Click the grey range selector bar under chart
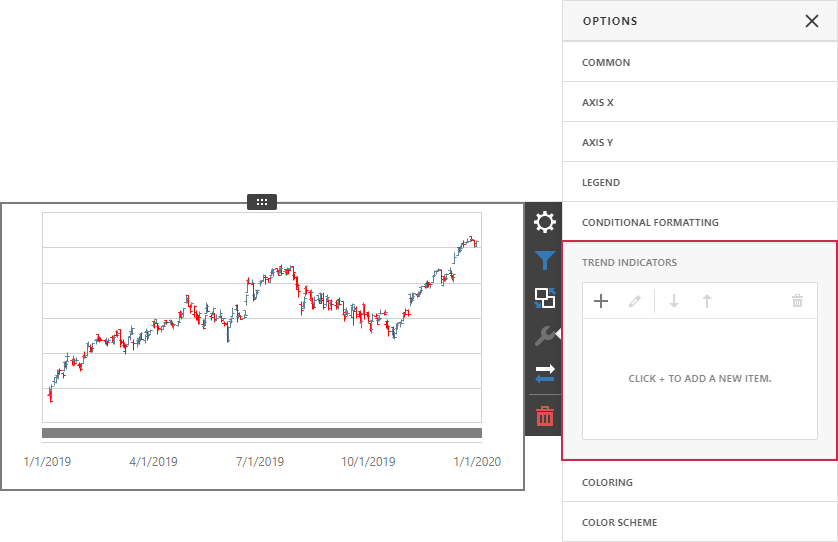This screenshot has height=542, width=838. pos(262,433)
